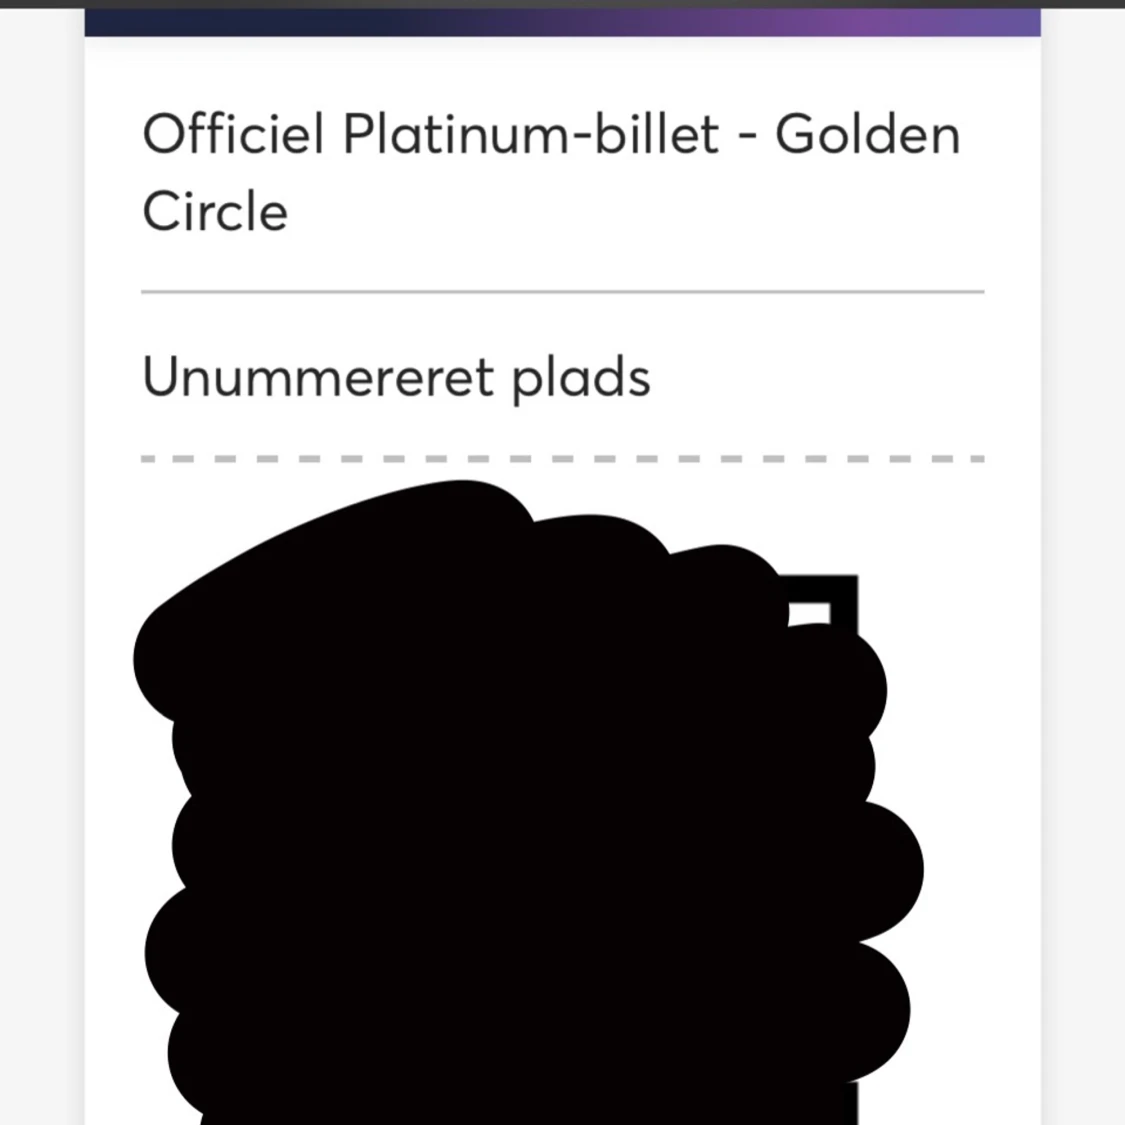1125x1125 pixels.
Task: Tap the "Unummereret plads" seat label
Action: point(396,378)
